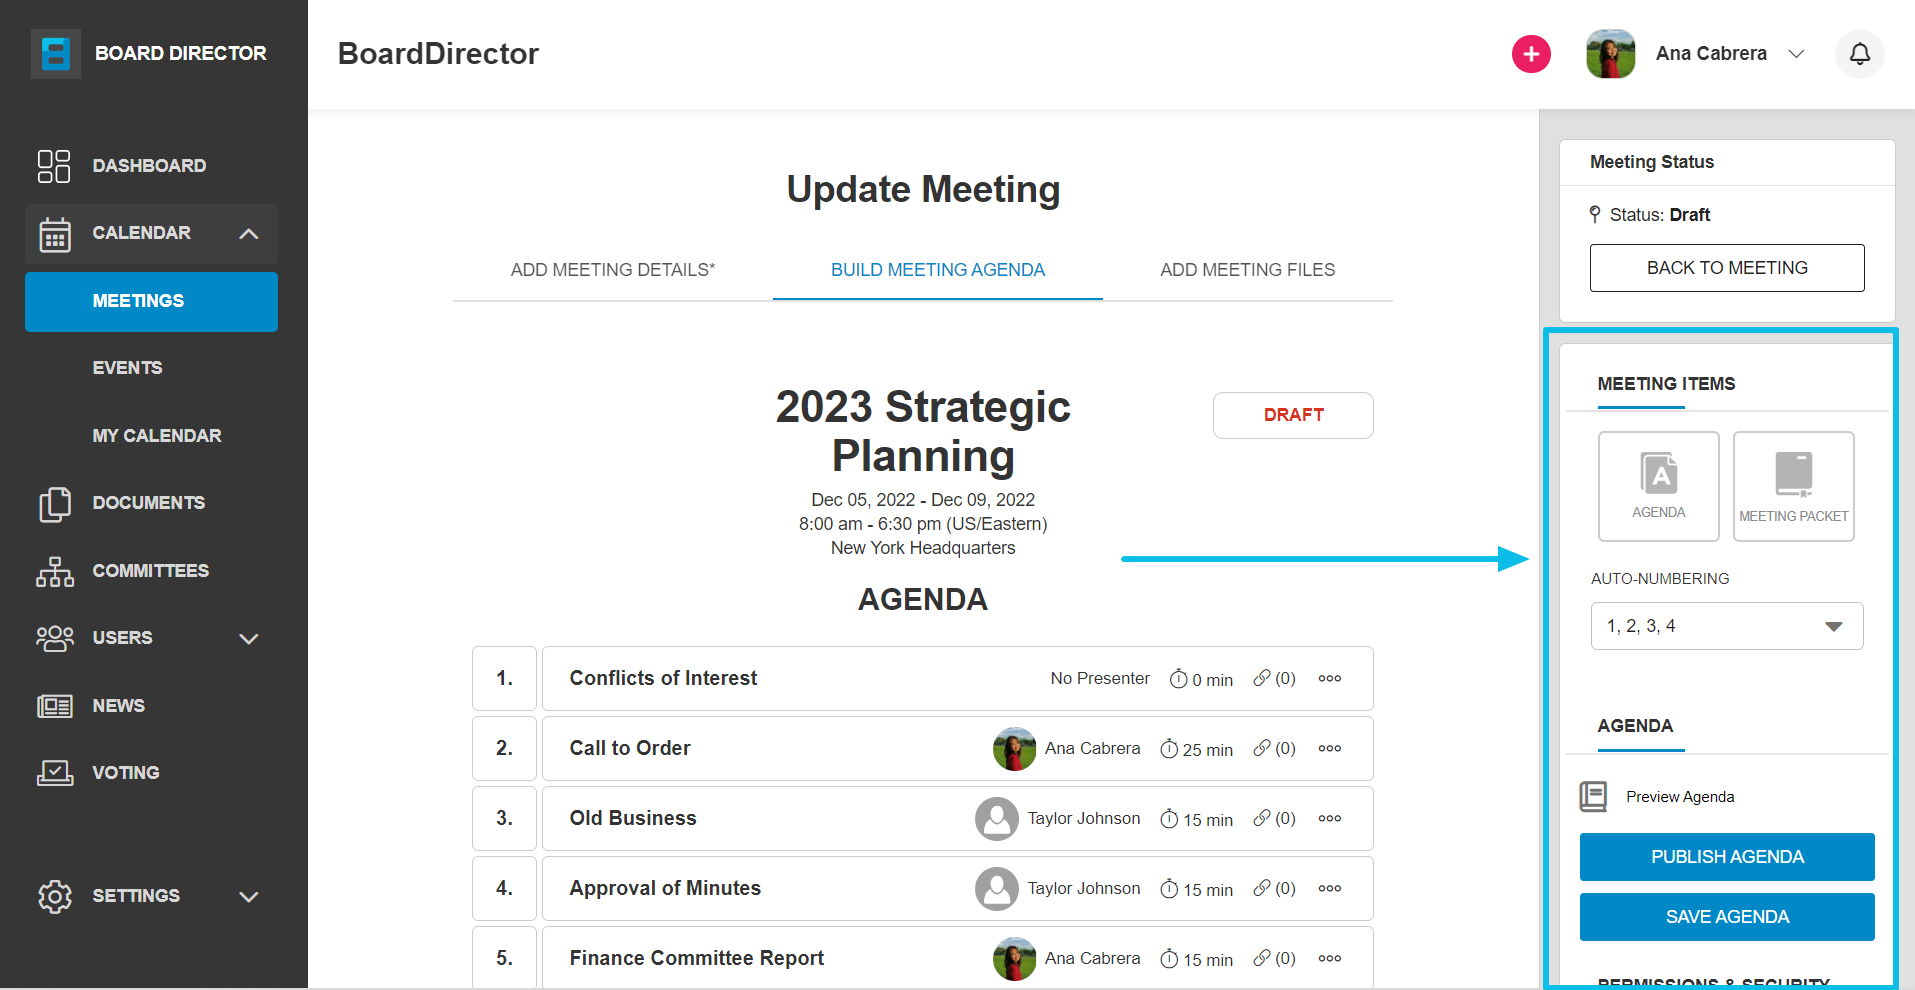Switch to Add Meeting Details tab
This screenshot has width=1915, height=990.
613,270
